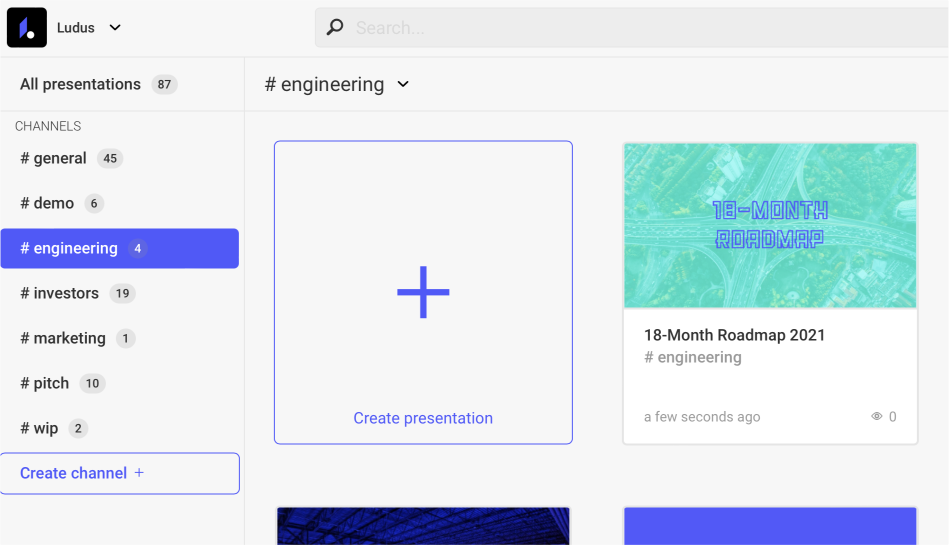This screenshot has width=949, height=545.
Task: Click the plus icon in Create channel
Action: click(139, 473)
